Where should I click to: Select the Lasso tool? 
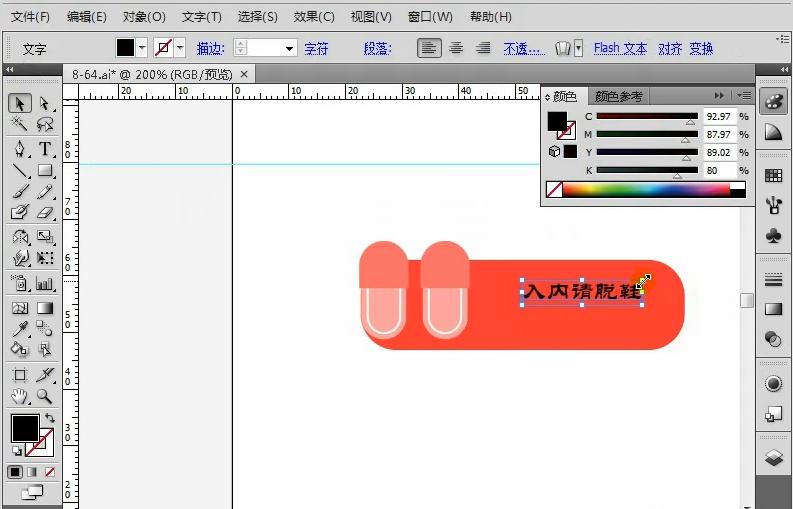click(x=45, y=124)
